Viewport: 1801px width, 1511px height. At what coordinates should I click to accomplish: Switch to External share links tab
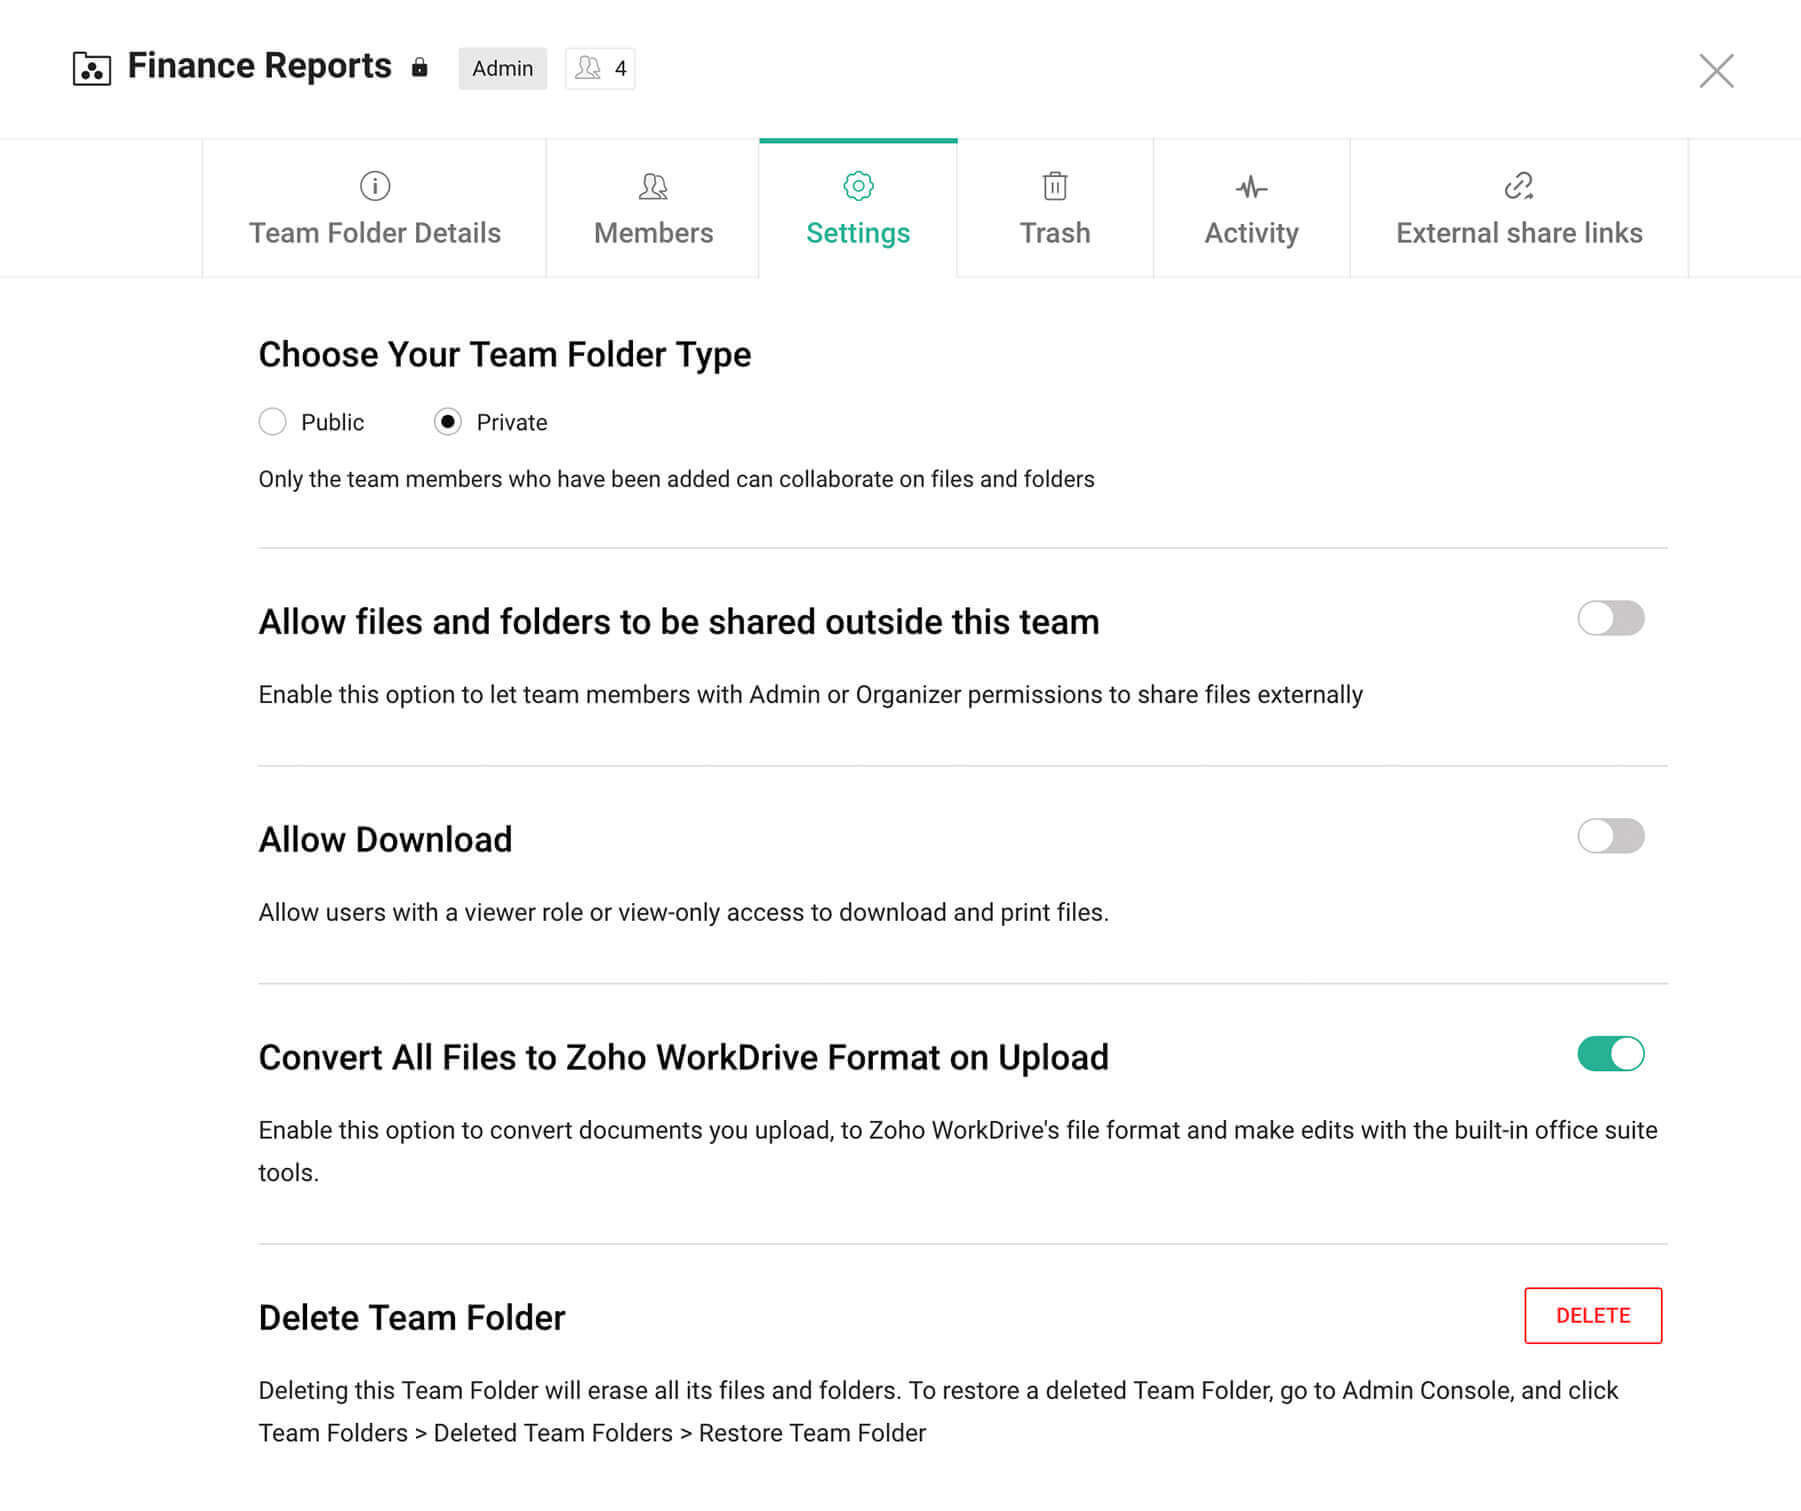coord(1518,232)
